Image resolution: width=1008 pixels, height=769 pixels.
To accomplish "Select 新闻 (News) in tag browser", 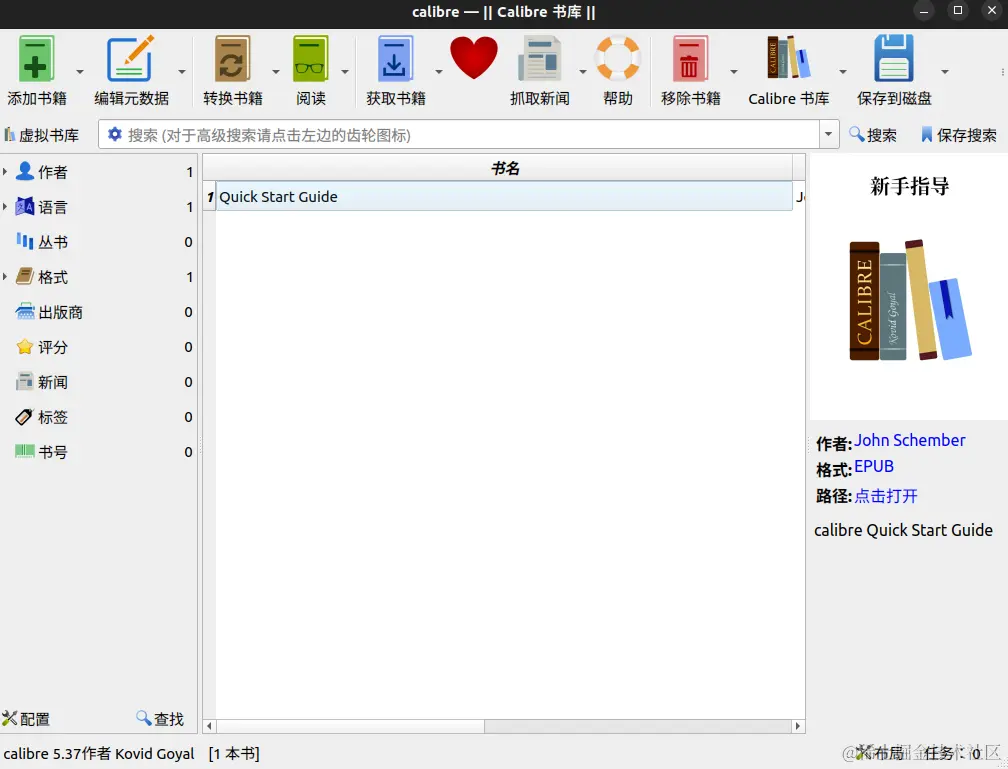I will (x=53, y=382).
